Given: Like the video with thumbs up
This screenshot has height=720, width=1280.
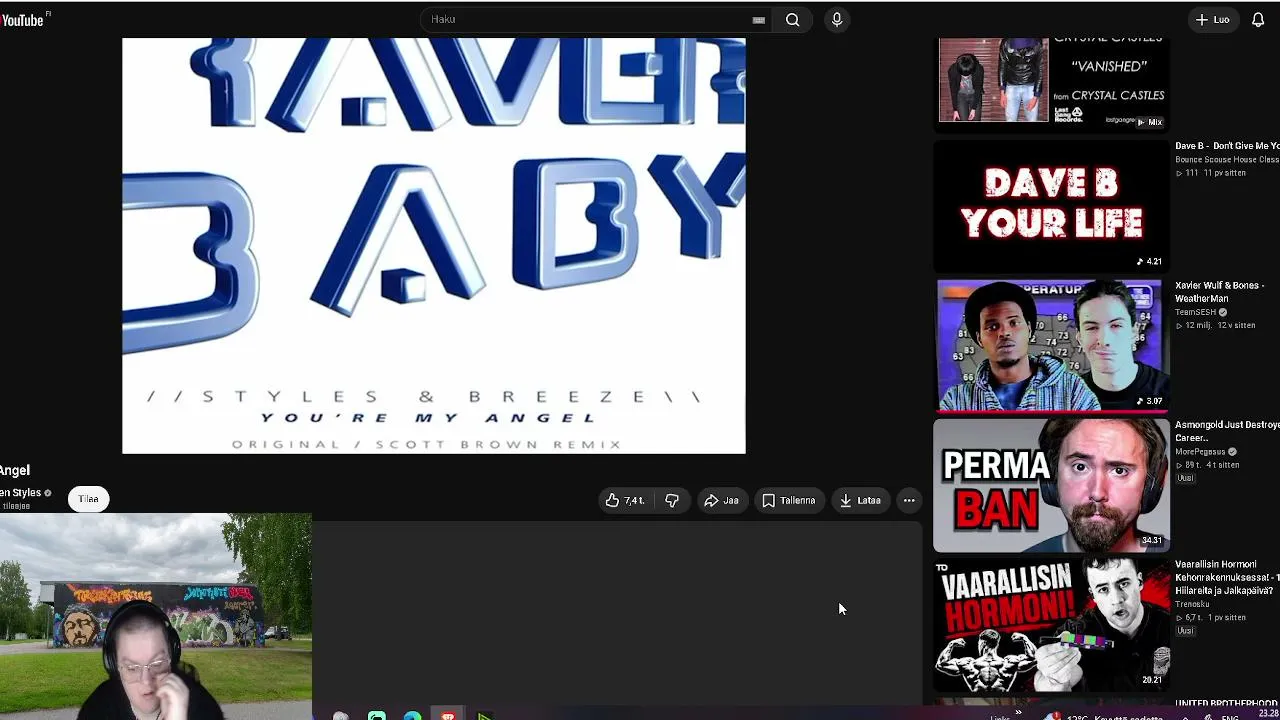Looking at the screenshot, I should (626, 500).
